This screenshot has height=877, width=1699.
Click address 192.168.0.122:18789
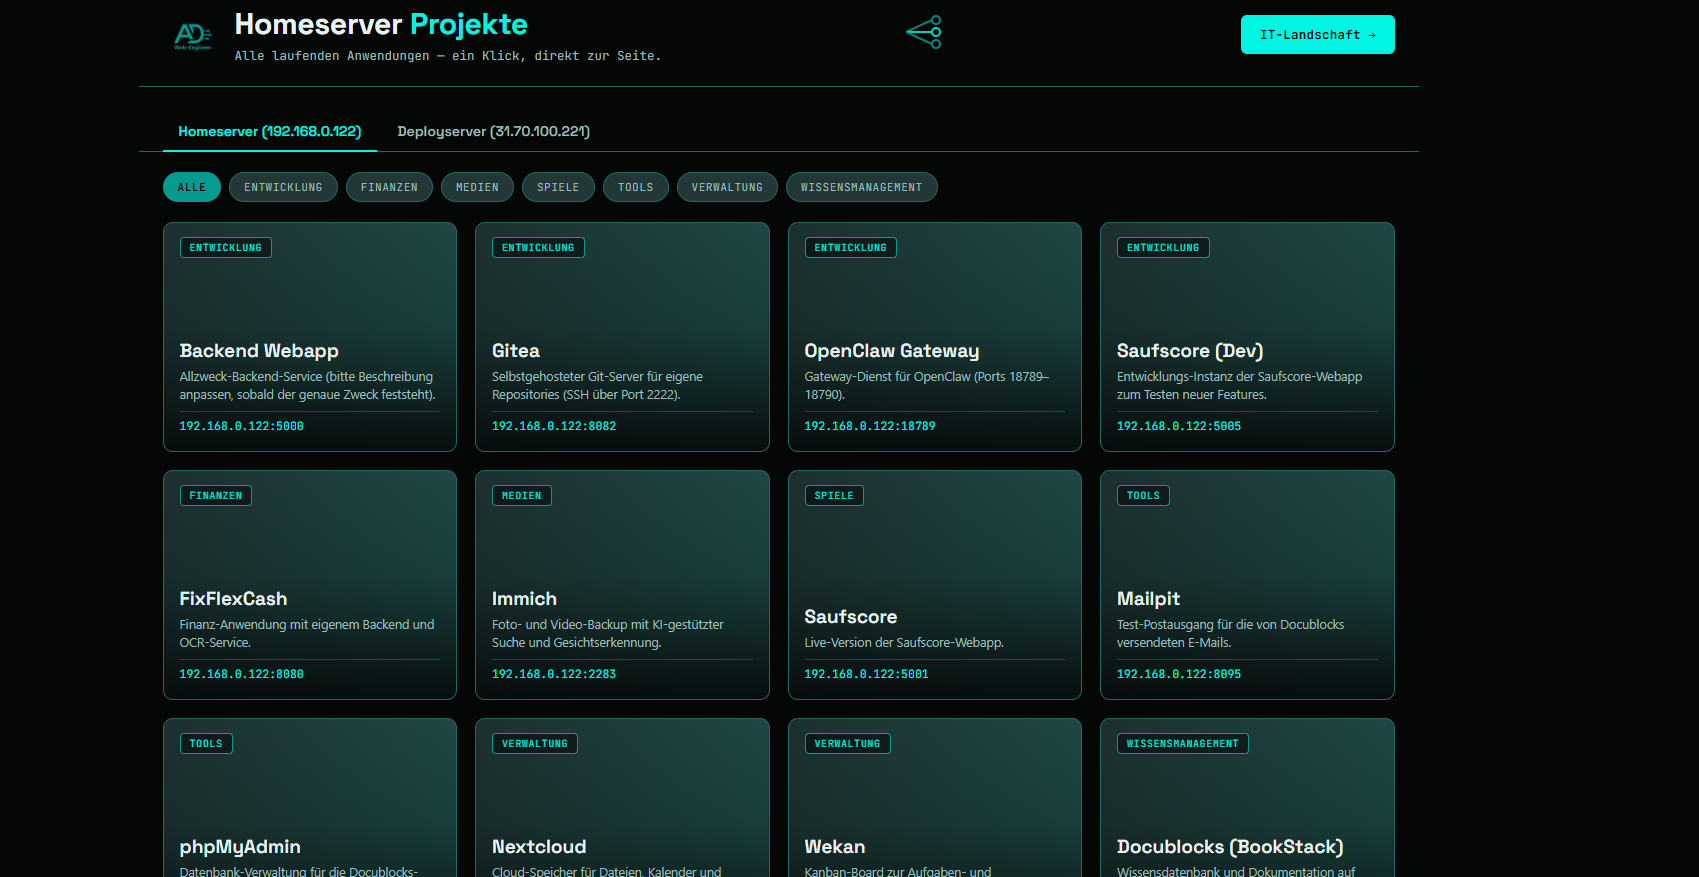[x=870, y=426]
